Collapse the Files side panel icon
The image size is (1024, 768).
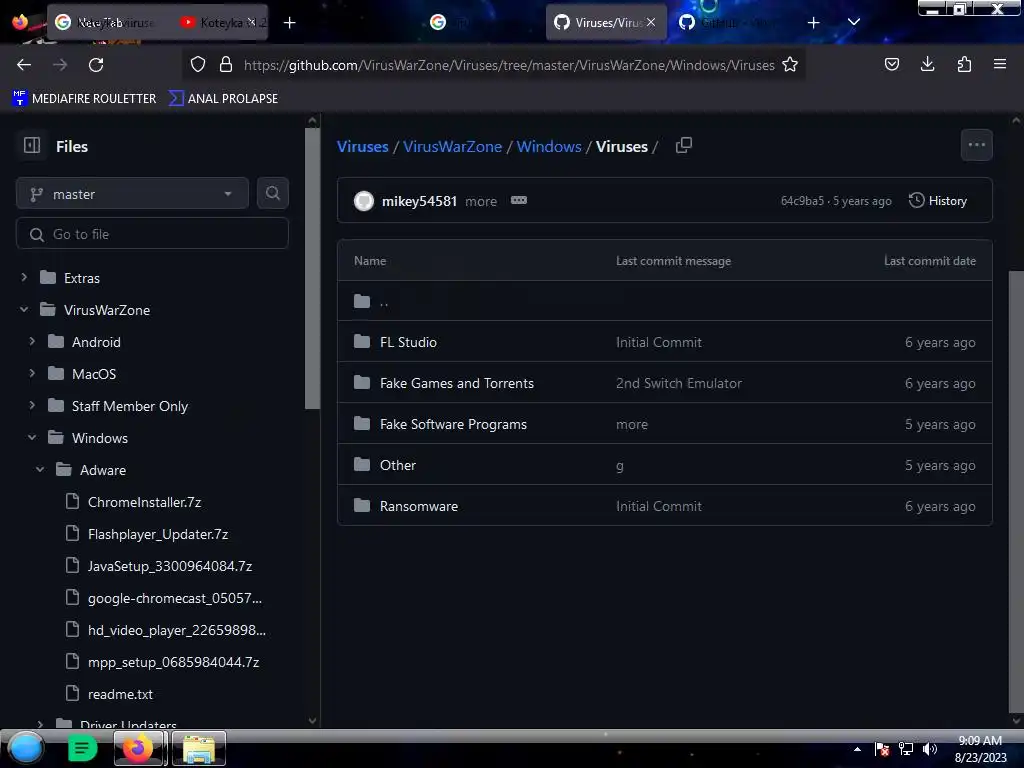click(32, 145)
